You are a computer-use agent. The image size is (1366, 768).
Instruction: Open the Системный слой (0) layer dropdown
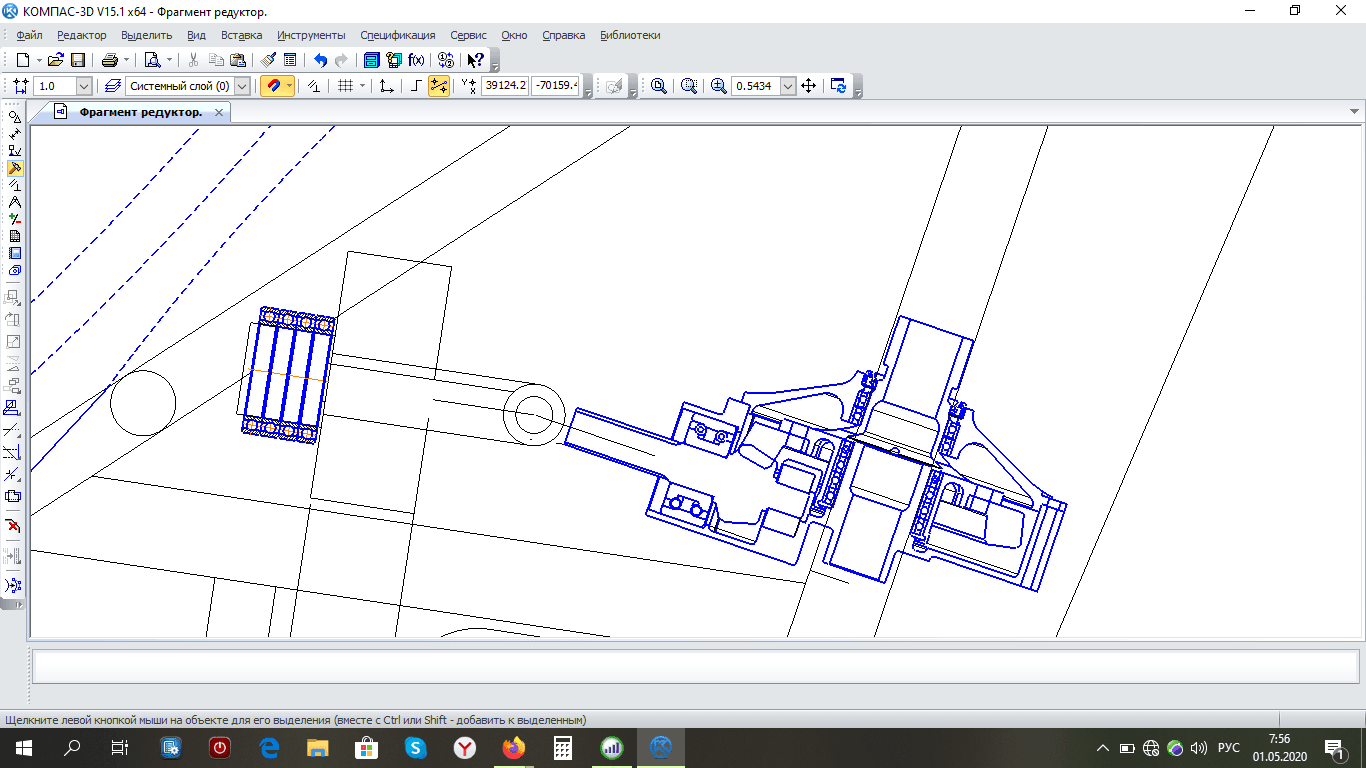tap(241, 86)
